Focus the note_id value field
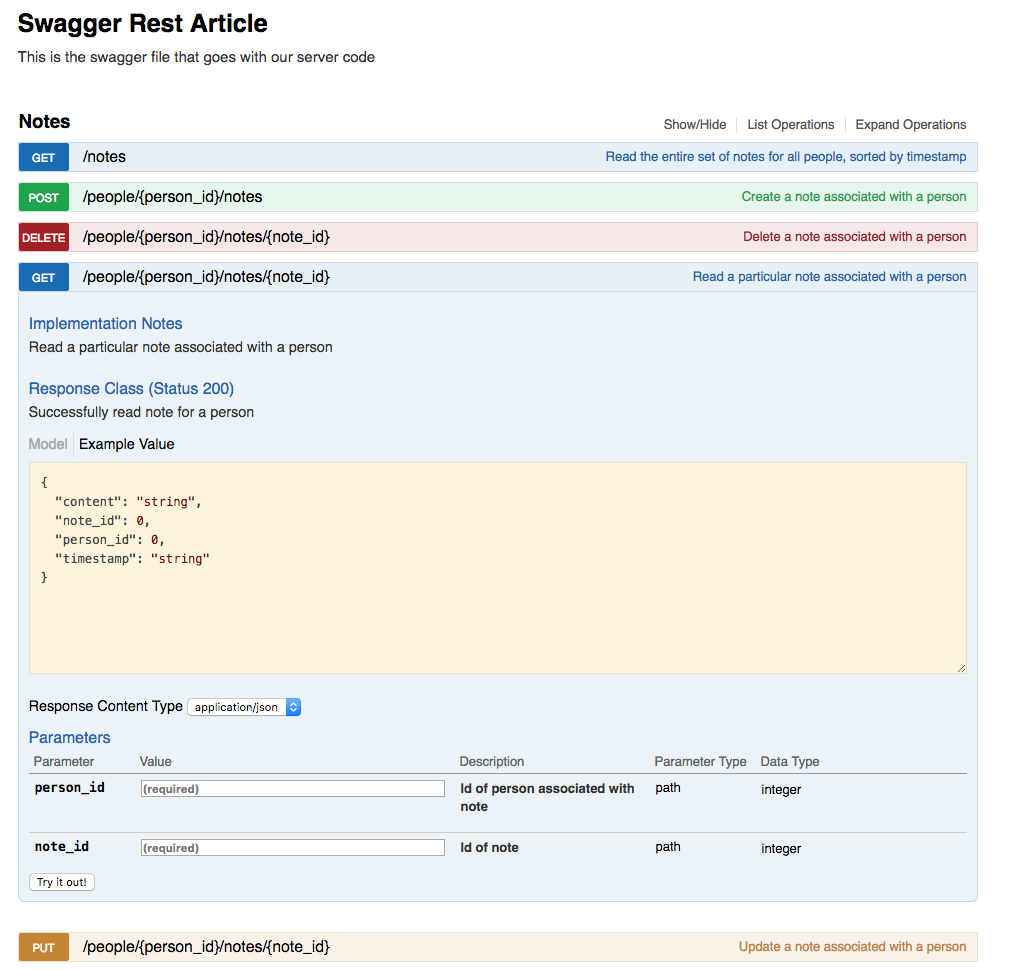Image resolution: width=1010 pixels, height=970 pixels. [x=292, y=848]
